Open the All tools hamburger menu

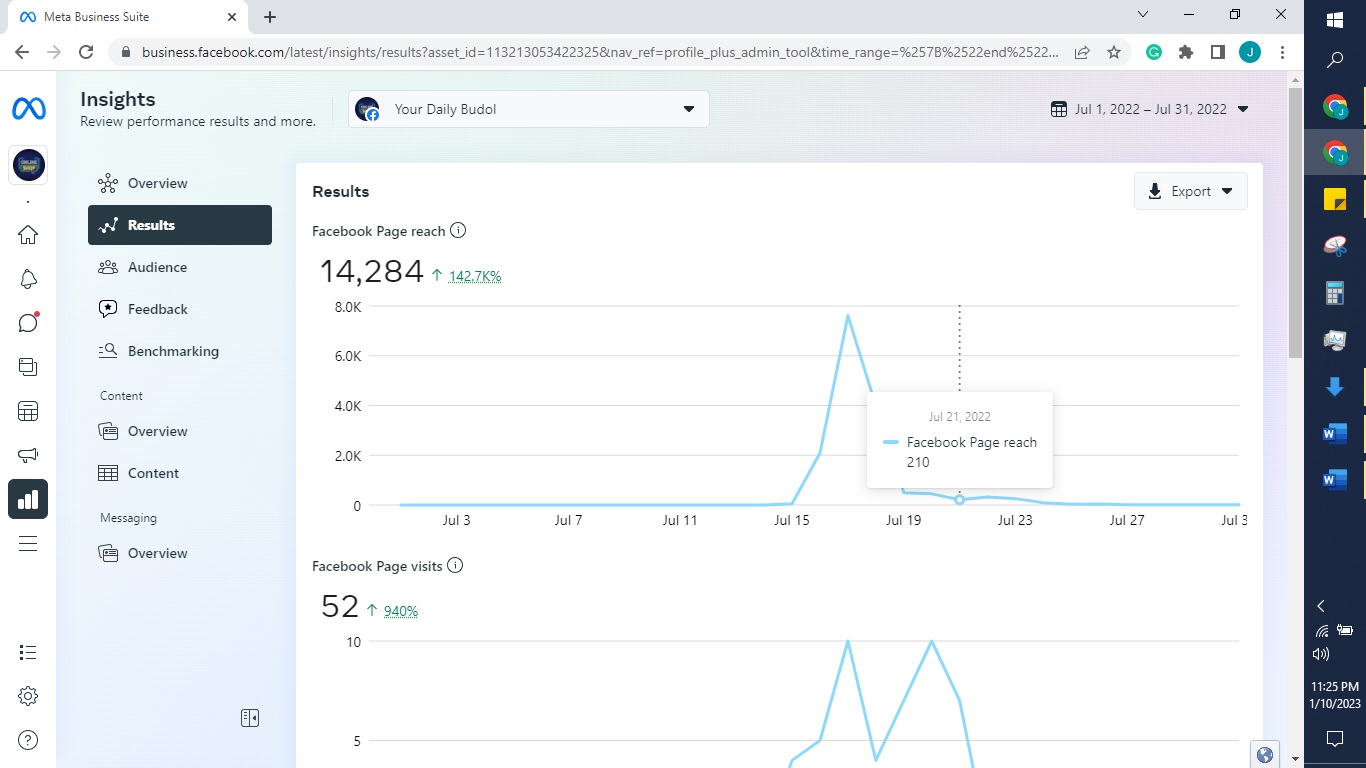[x=28, y=543]
